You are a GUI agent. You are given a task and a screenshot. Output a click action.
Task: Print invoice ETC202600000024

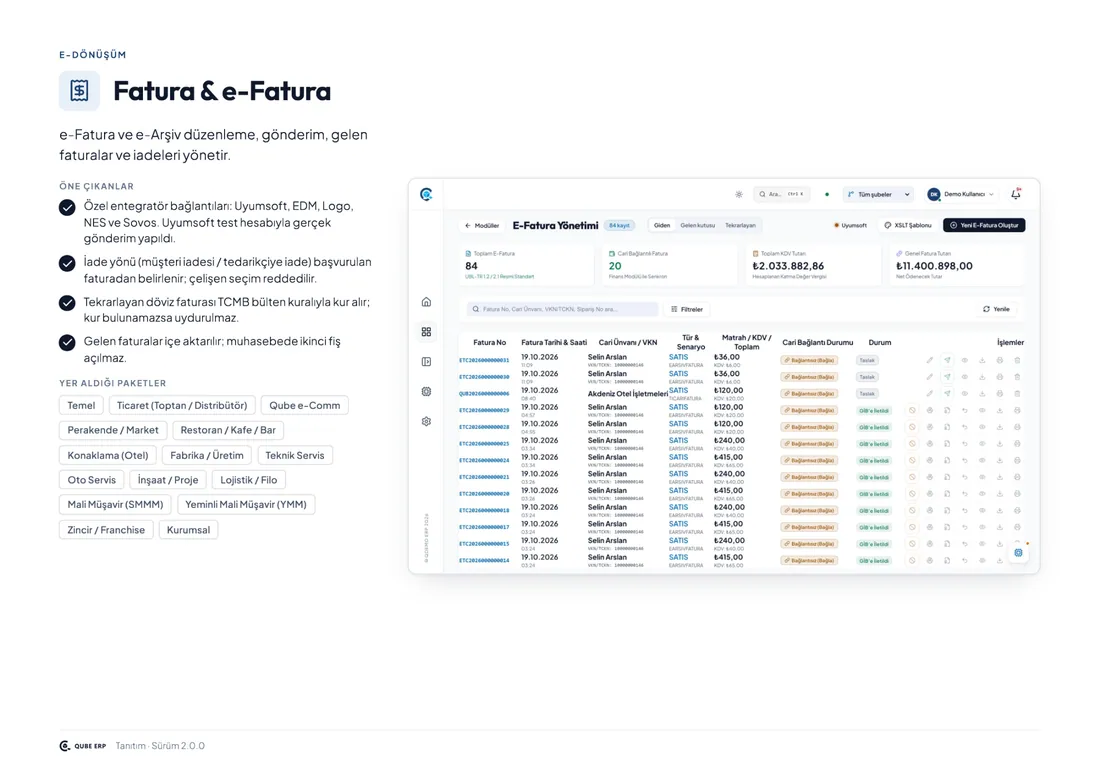coord(1017,461)
